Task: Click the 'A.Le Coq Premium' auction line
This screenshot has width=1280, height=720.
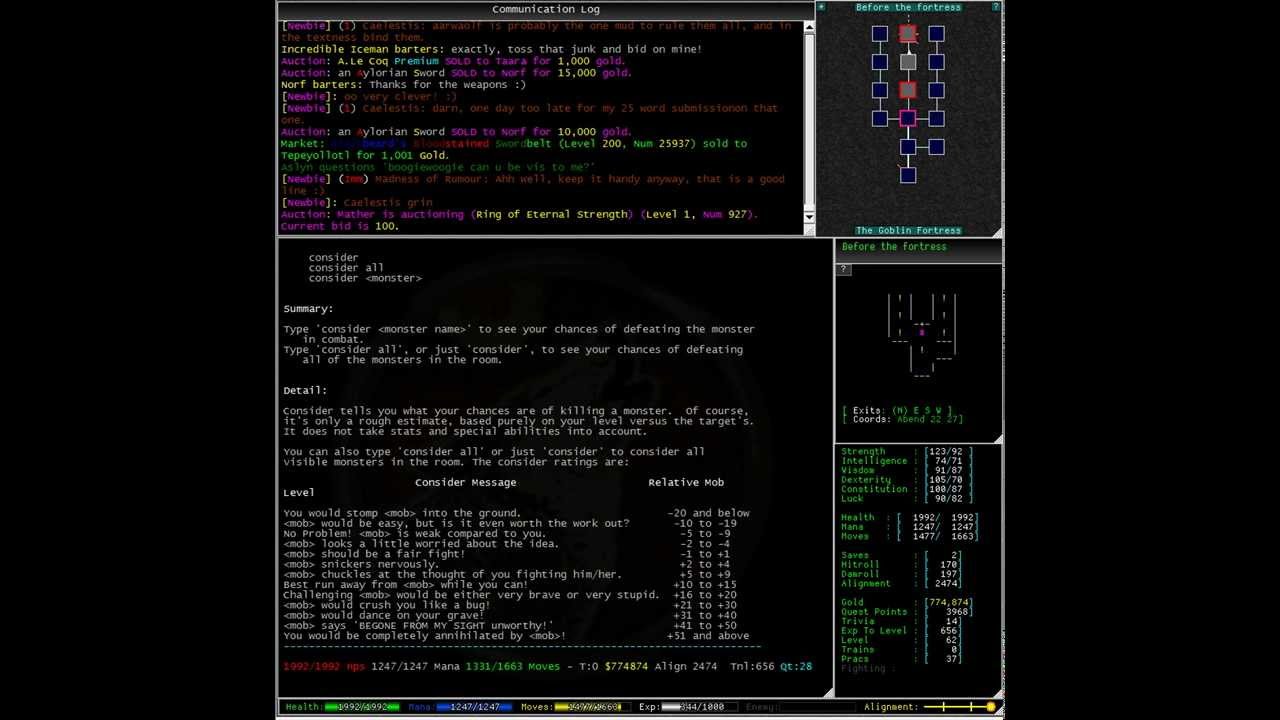Action: pos(455,61)
